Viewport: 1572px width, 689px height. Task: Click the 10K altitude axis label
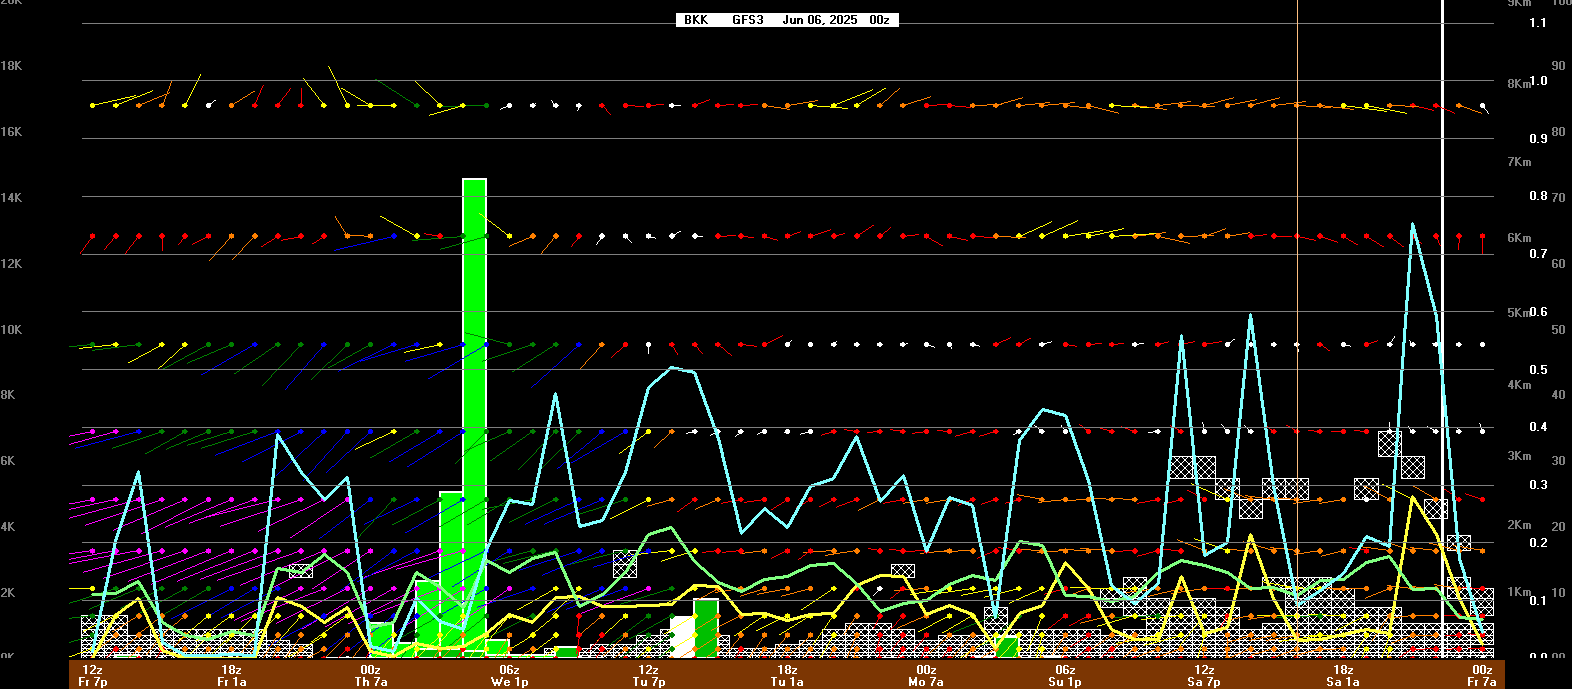coord(11,330)
